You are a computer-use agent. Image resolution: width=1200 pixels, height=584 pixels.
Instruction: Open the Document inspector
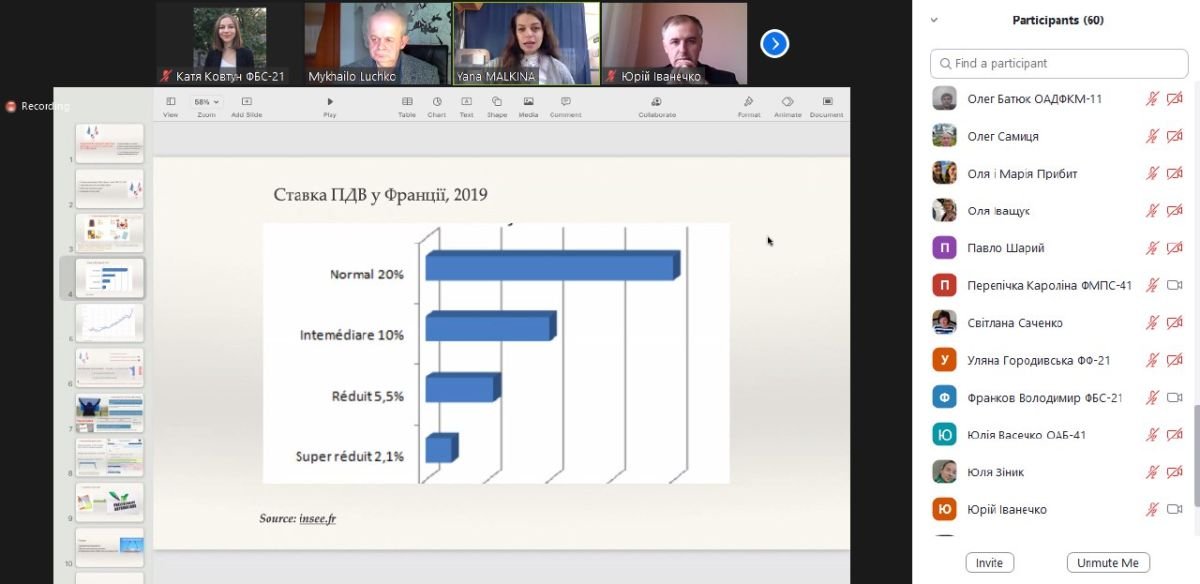click(x=827, y=107)
